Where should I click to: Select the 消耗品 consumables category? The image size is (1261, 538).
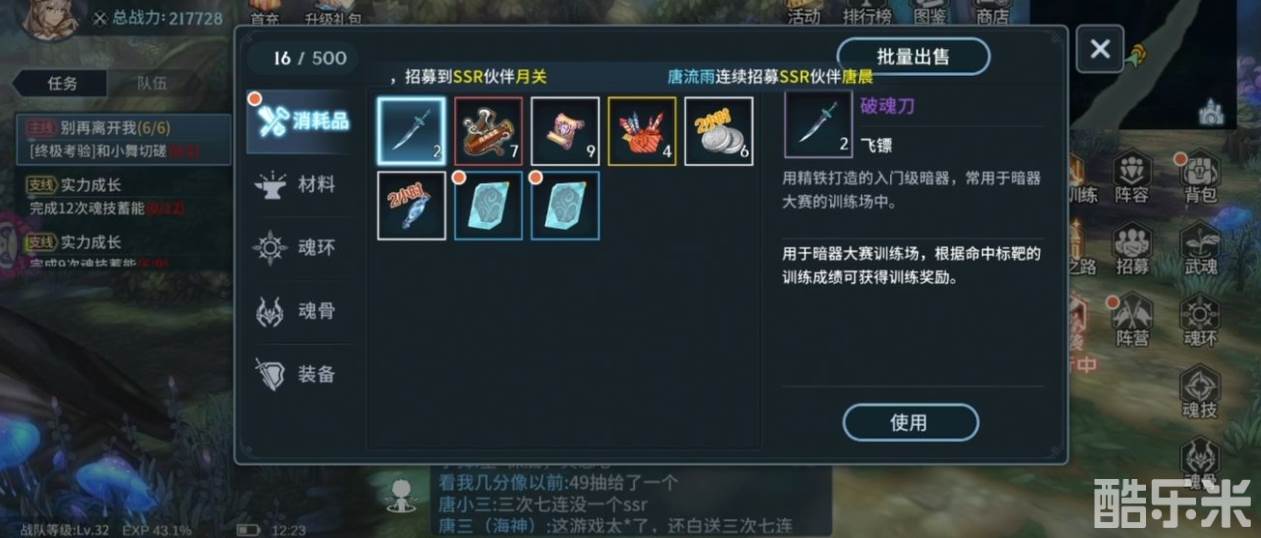tap(299, 121)
